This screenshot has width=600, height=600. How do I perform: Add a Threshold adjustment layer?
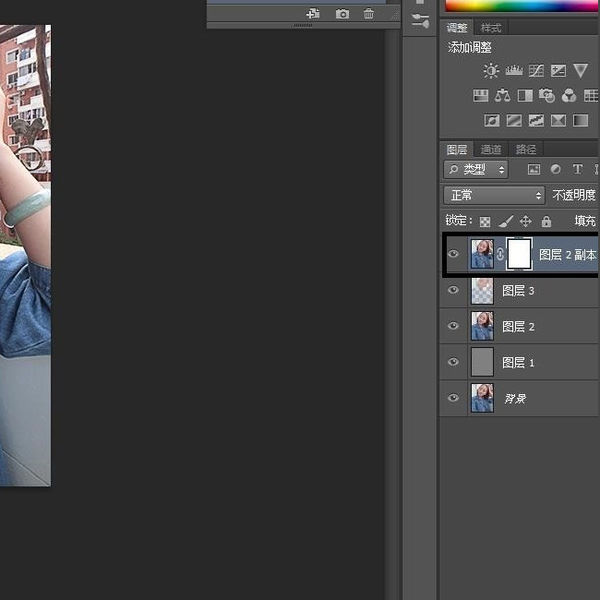pos(536,121)
